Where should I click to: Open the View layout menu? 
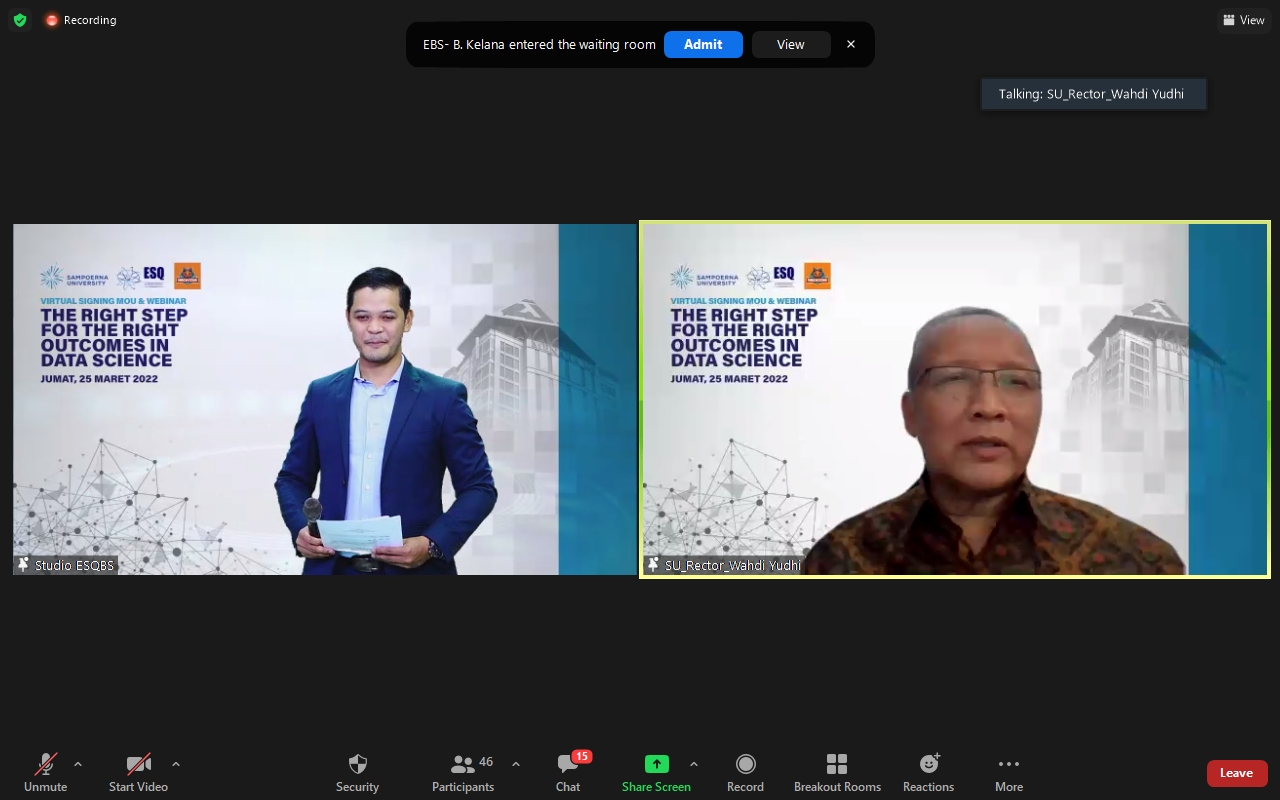click(x=1244, y=20)
